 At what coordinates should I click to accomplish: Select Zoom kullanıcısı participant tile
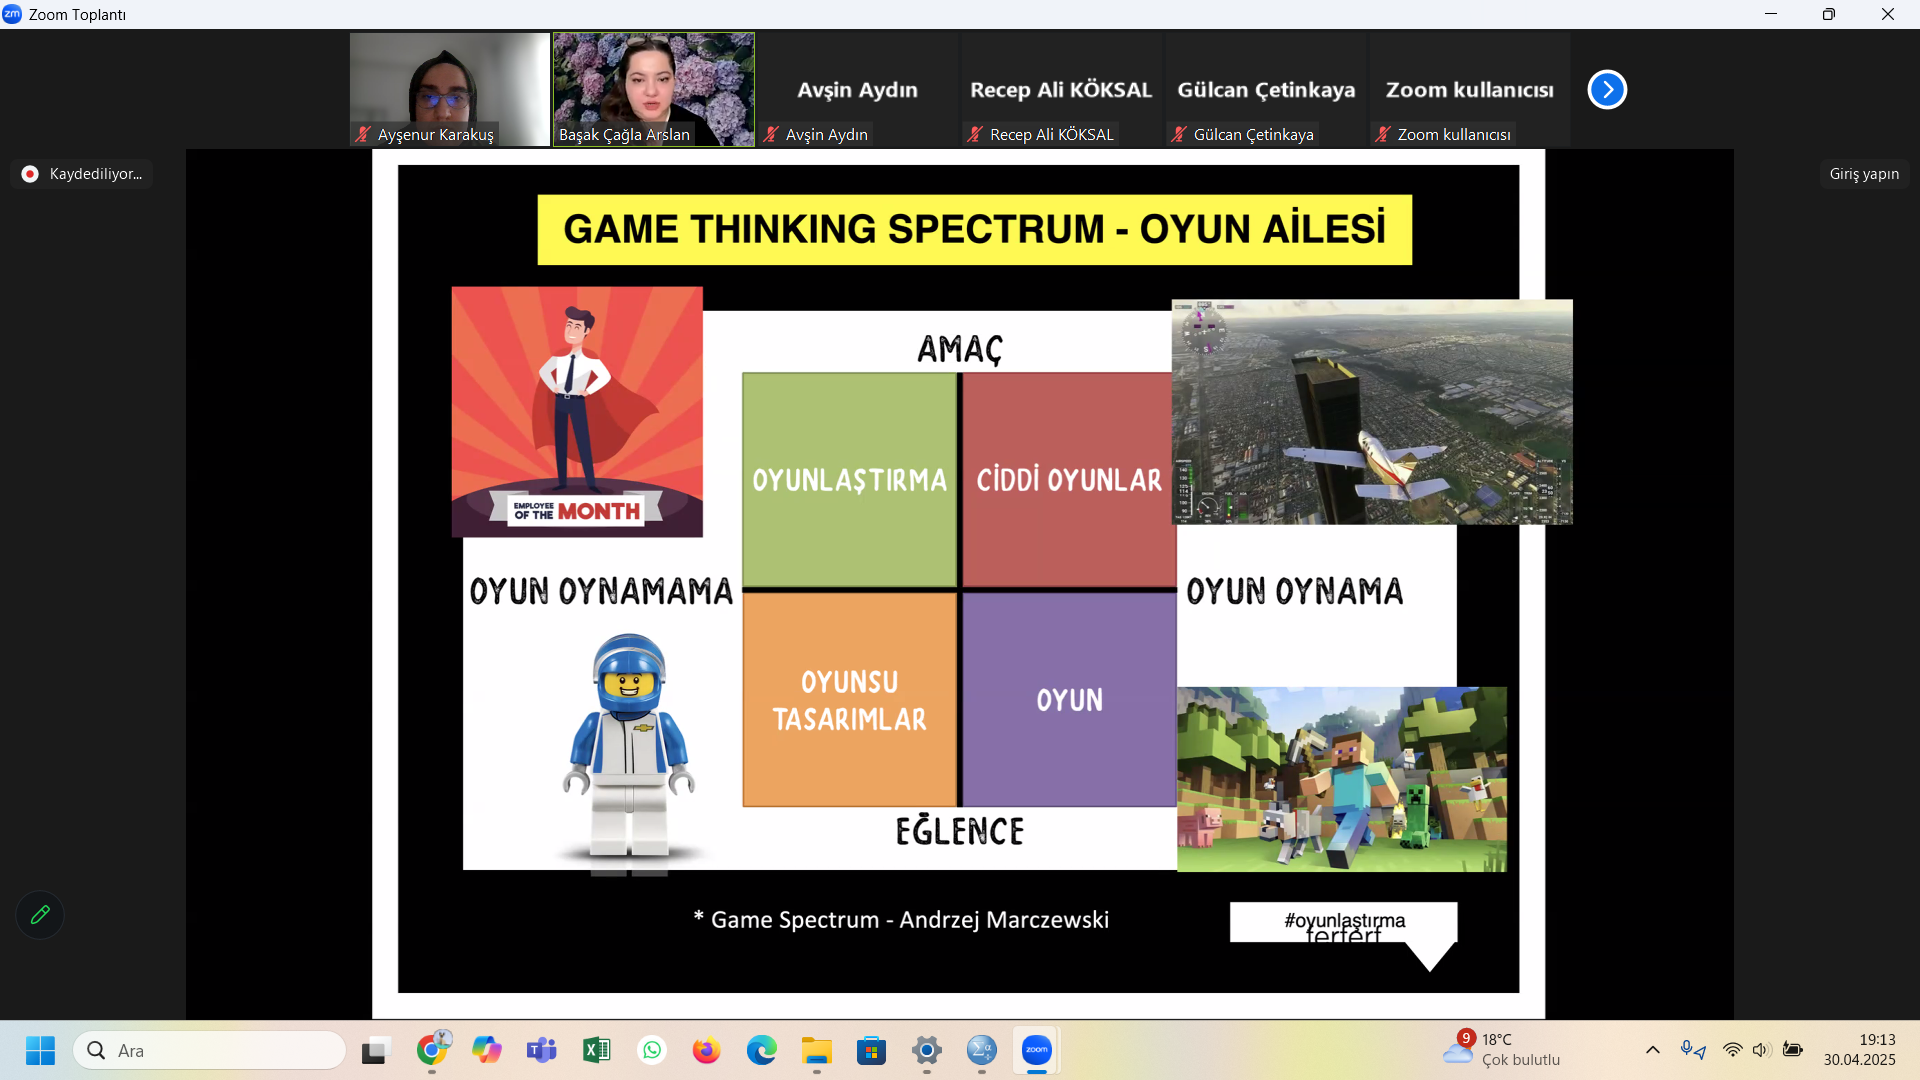[x=1469, y=90]
